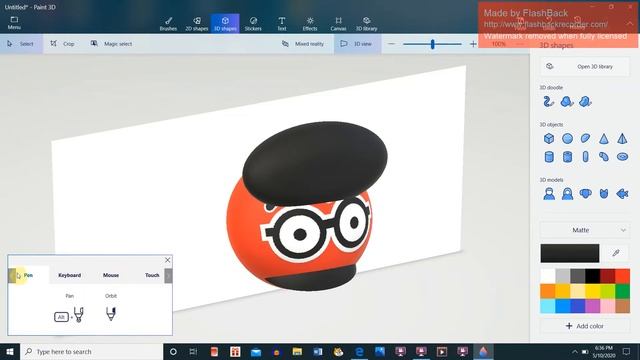Launch Mixed reality mode
The image size is (640, 360).
[x=303, y=44]
